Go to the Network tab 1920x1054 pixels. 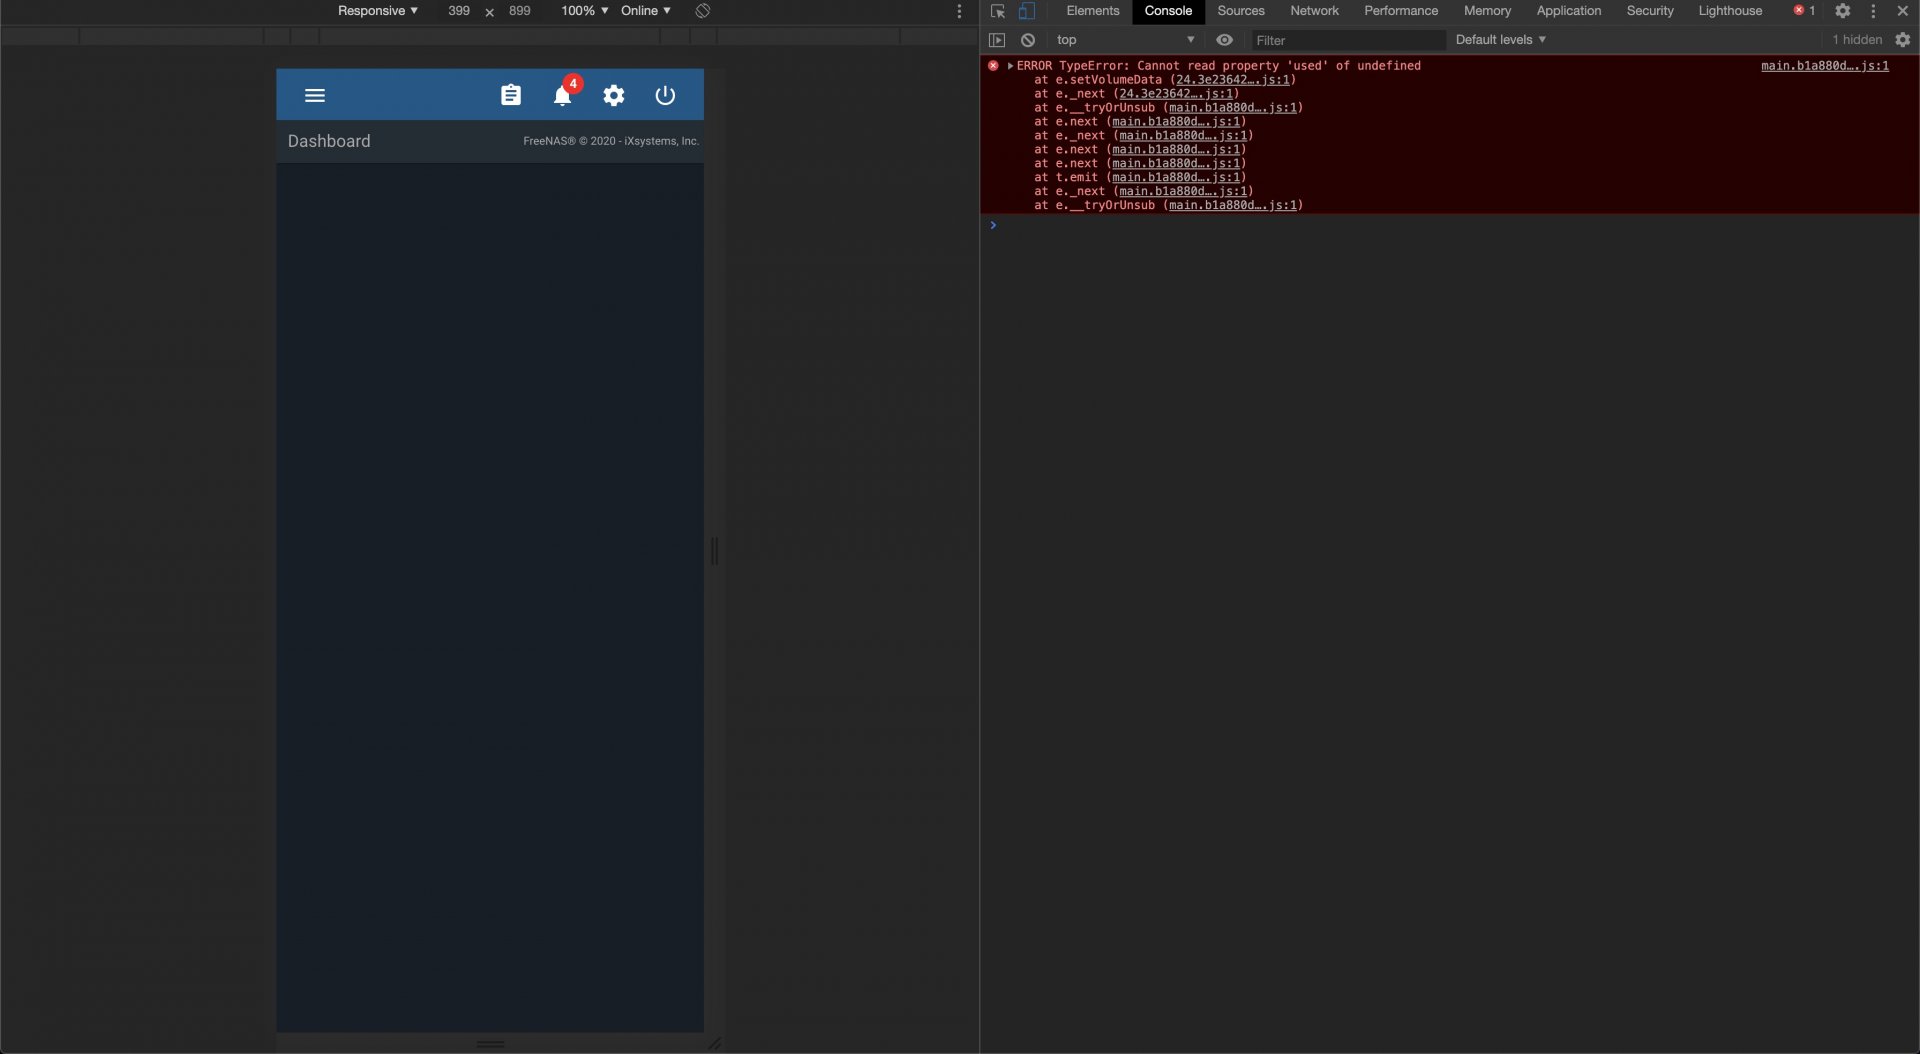click(x=1314, y=11)
